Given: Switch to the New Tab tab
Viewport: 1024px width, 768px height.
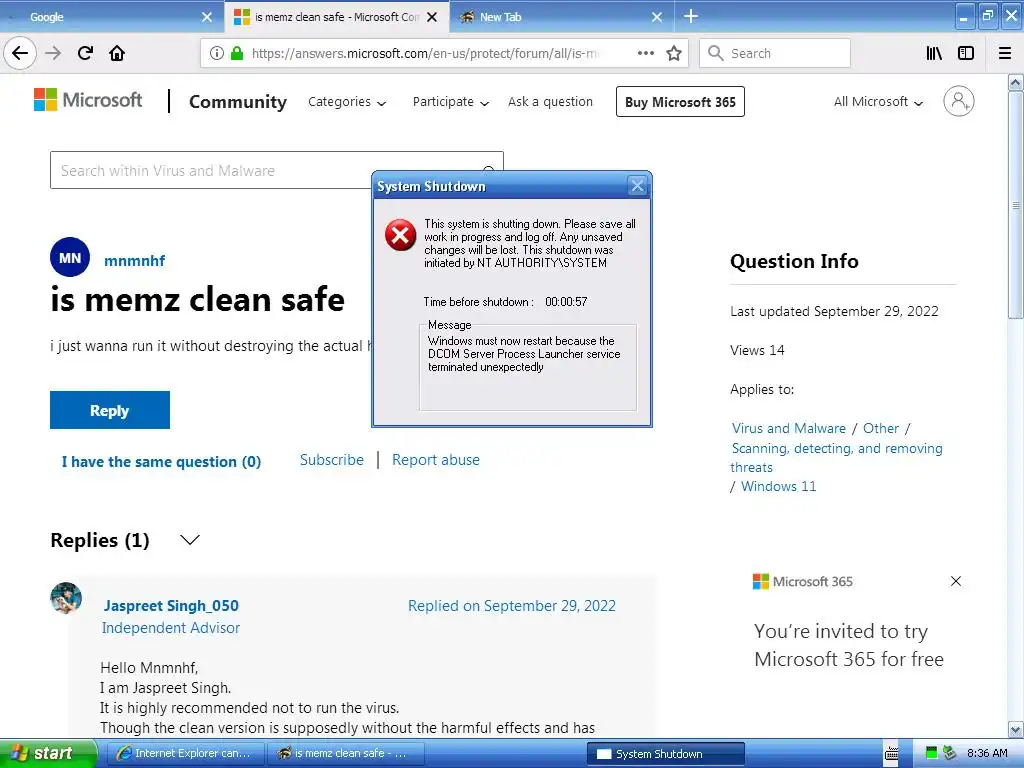Looking at the screenshot, I should (562, 17).
